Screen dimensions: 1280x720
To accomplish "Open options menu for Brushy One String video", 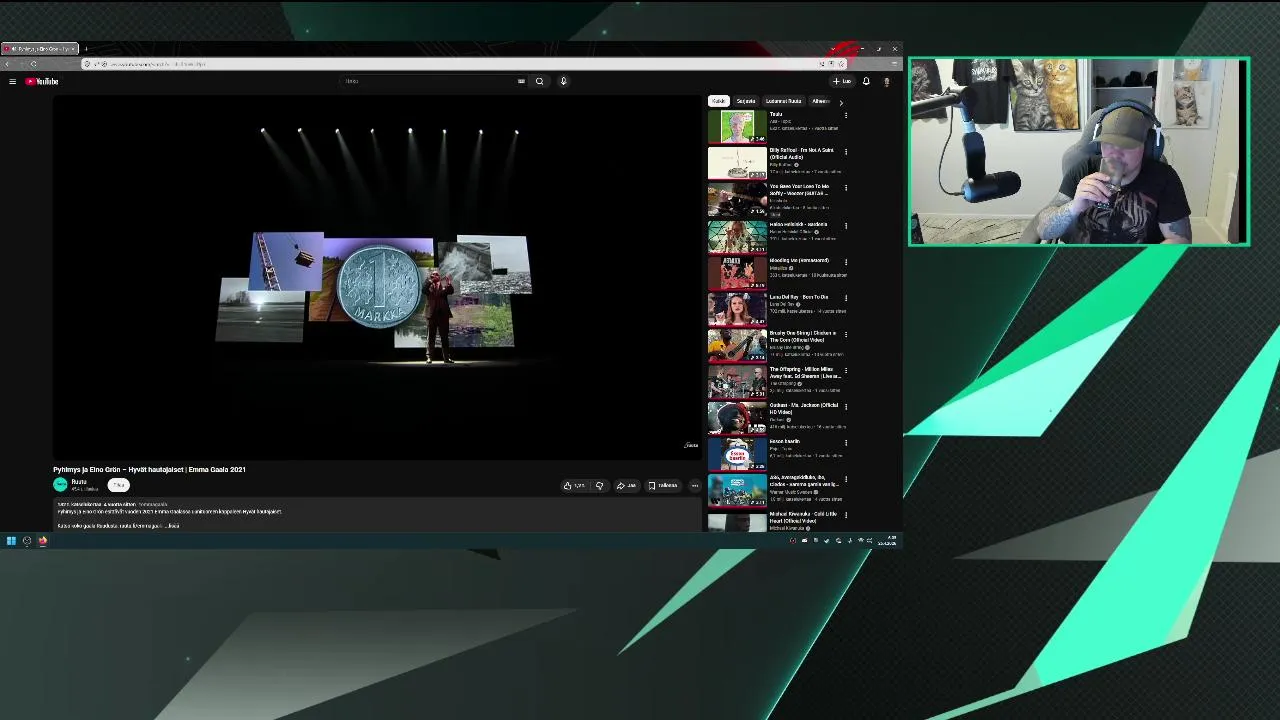I will (846, 334).
